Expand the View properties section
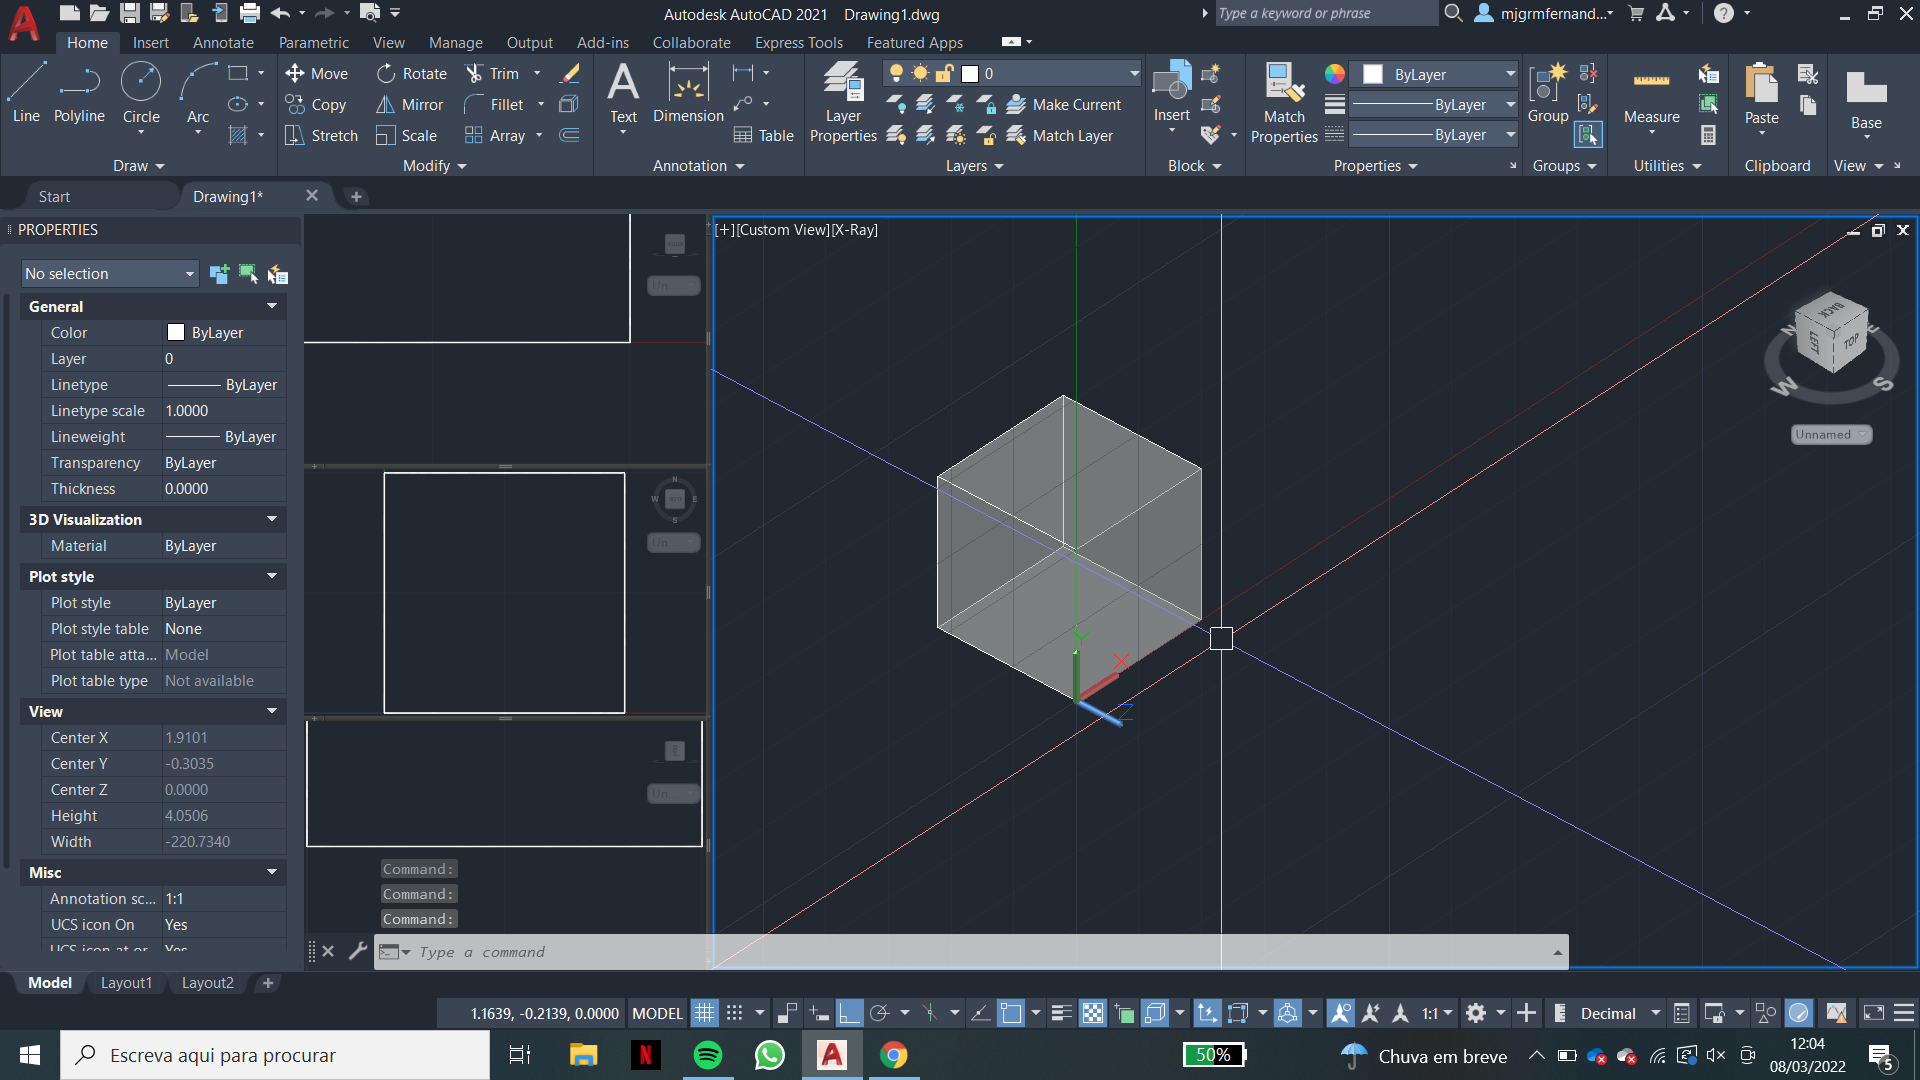 click(x=272, y=711)
